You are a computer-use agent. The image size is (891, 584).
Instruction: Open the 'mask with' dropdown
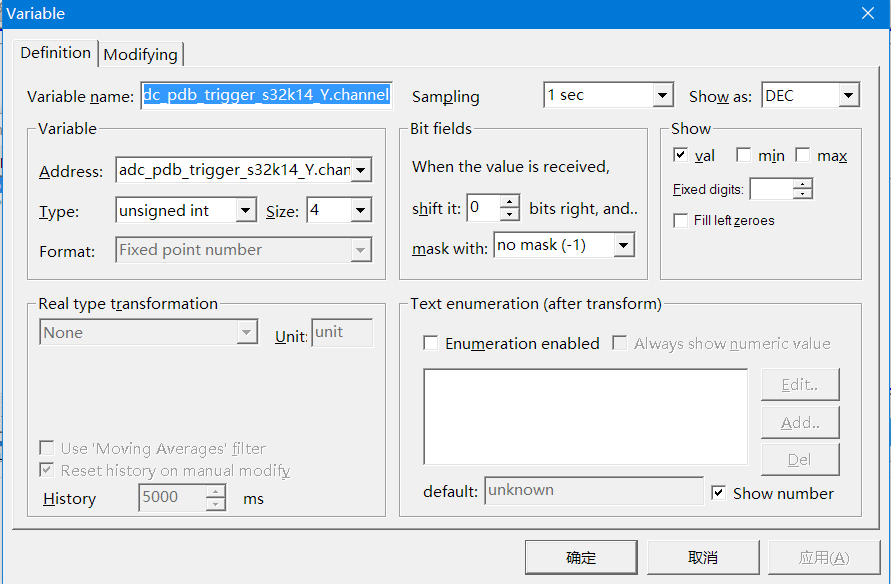(x=624, y=245)
